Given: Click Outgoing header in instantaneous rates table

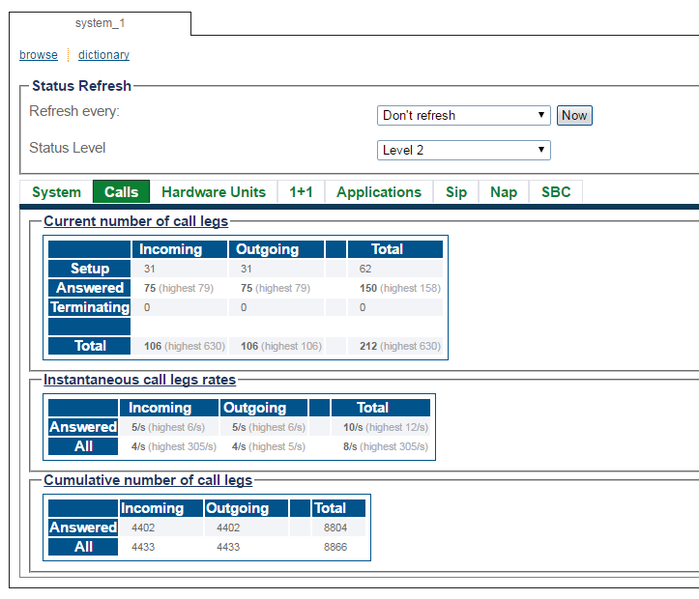Looking at the screenshot, I should (x=254, y=408).
